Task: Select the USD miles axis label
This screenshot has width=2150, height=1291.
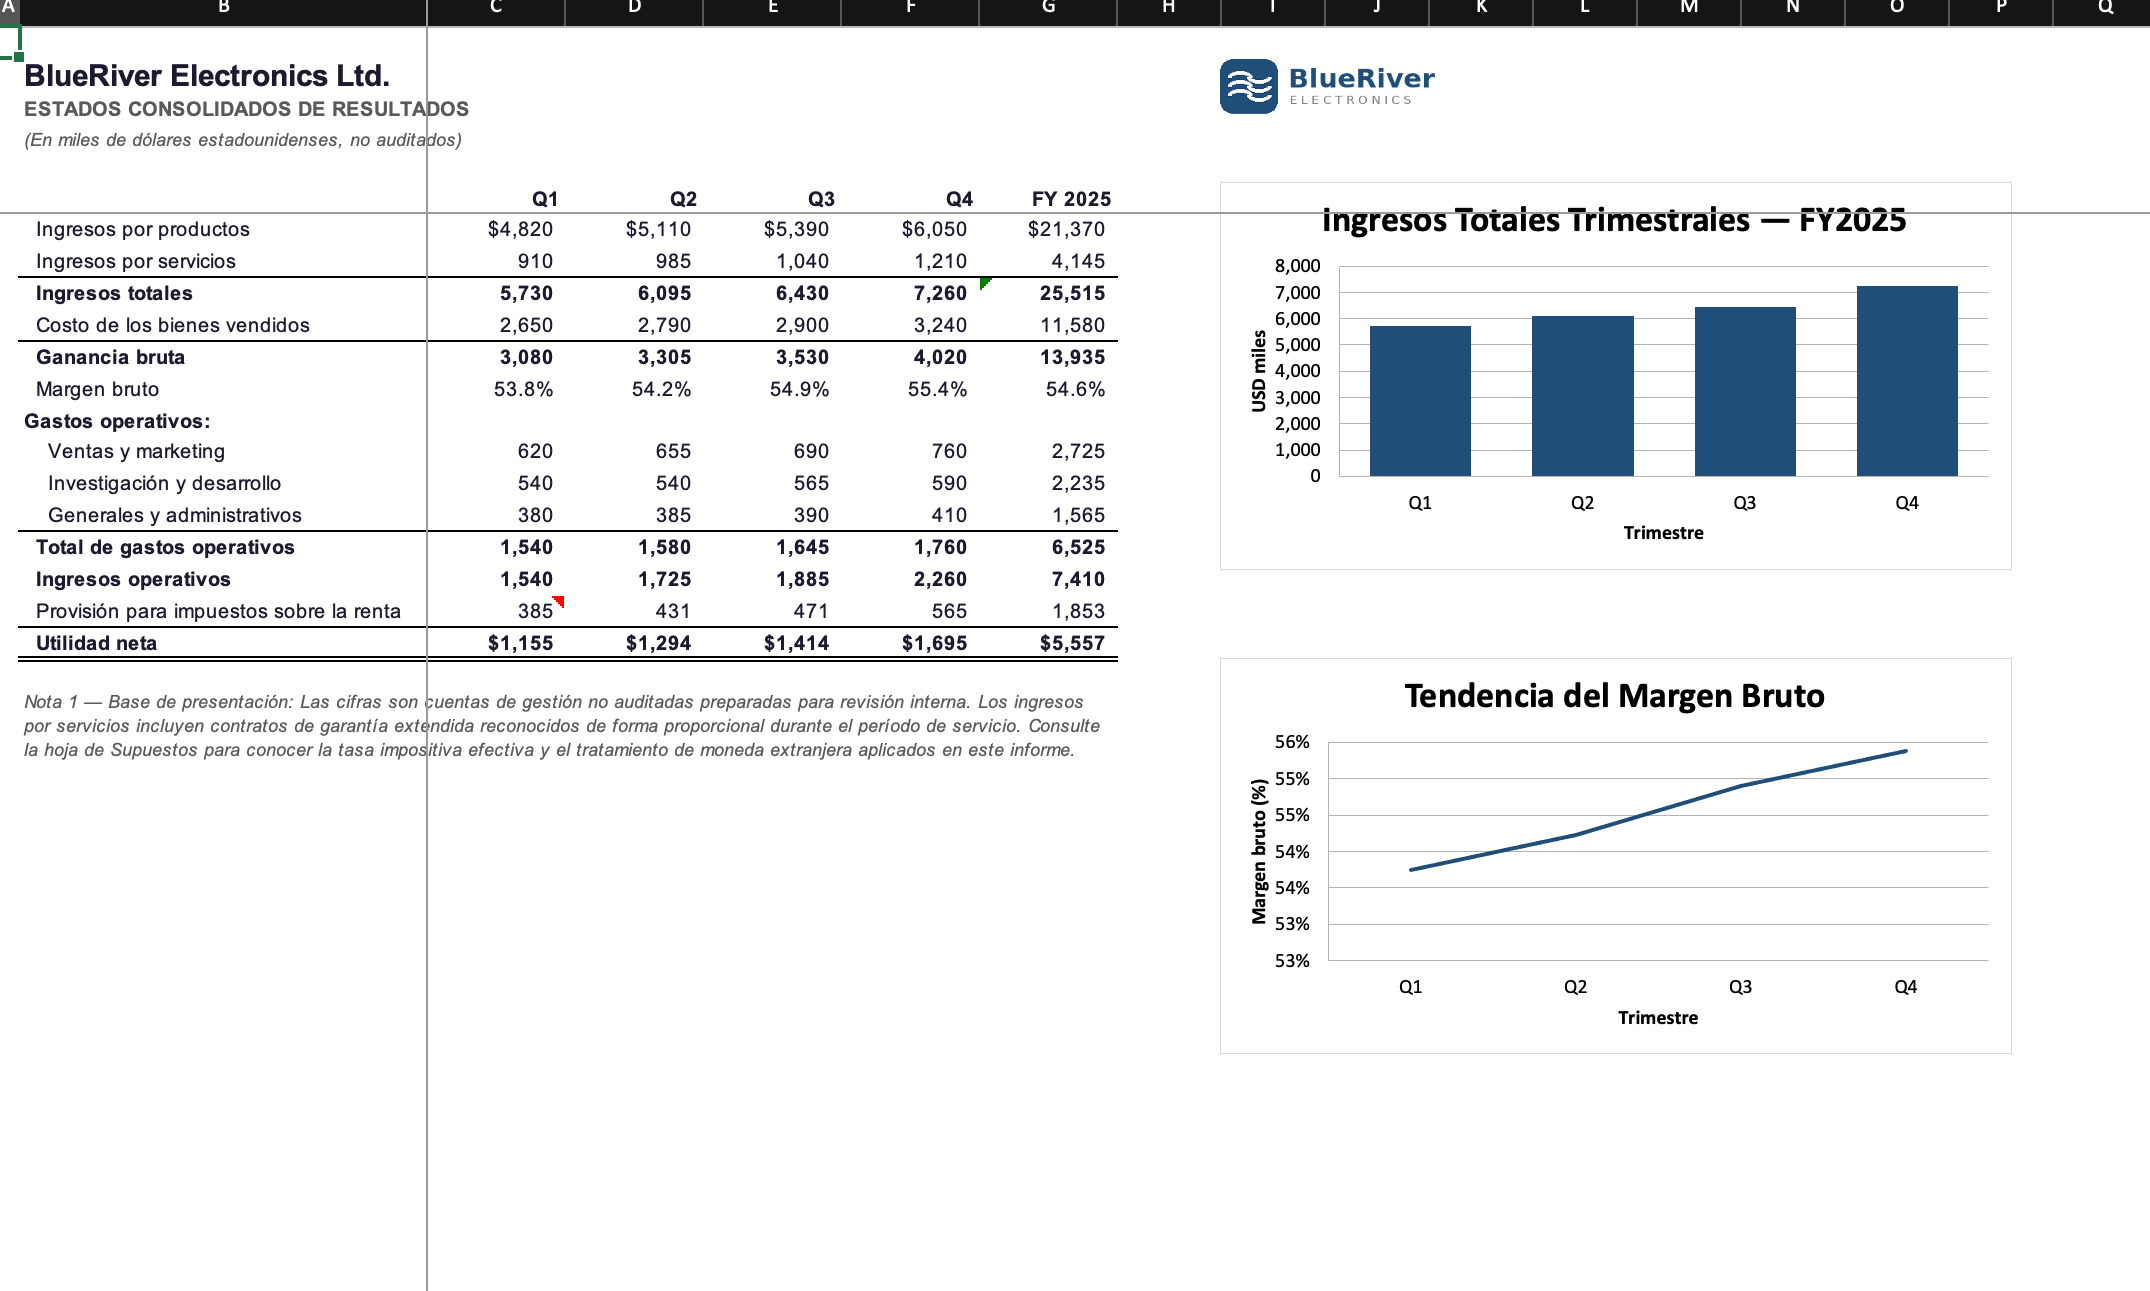Action: [1259, 371]
